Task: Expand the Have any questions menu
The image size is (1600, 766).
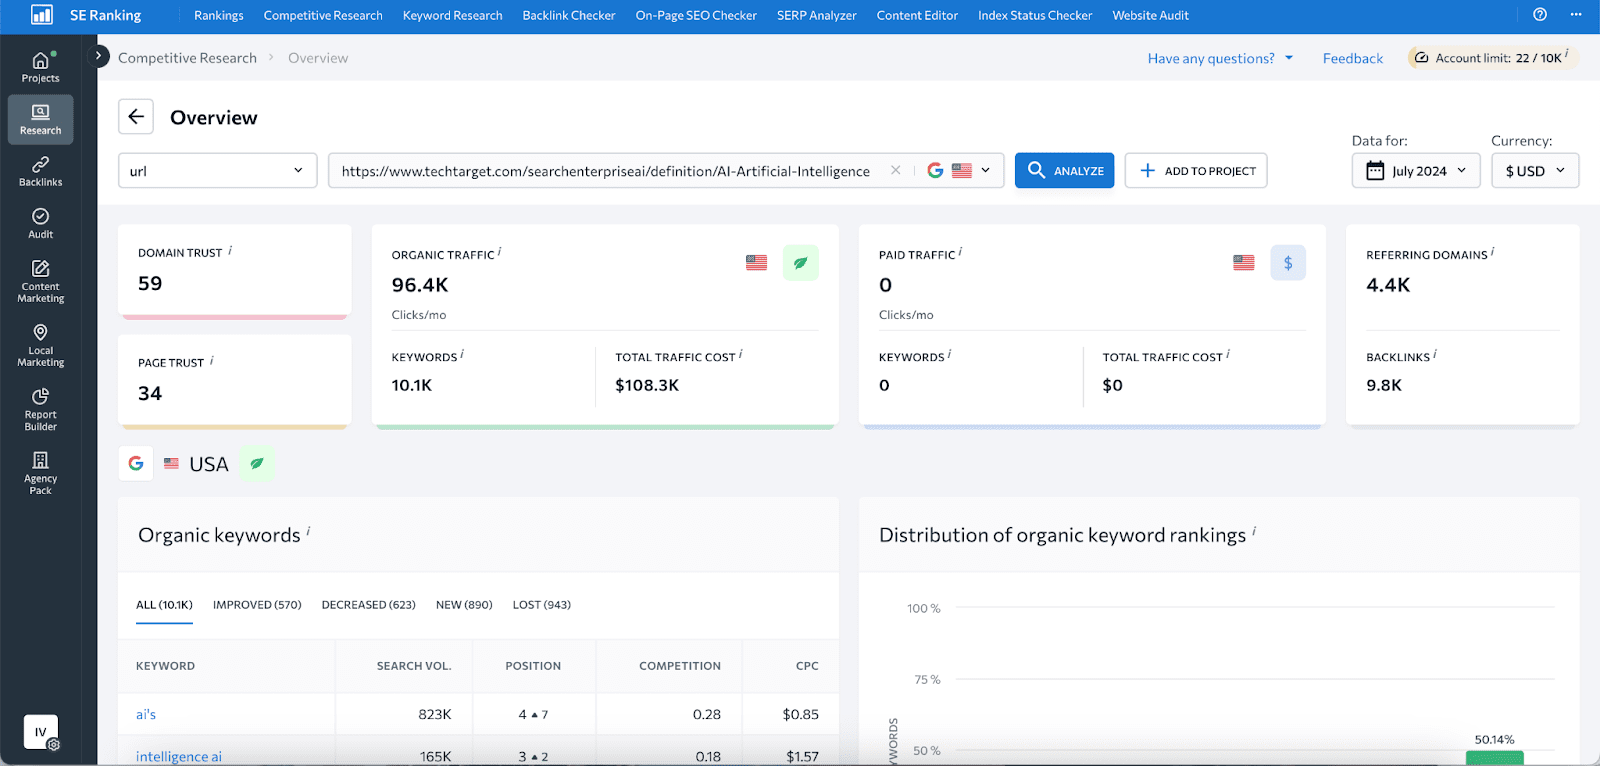Action: (x=1220, y=58)
